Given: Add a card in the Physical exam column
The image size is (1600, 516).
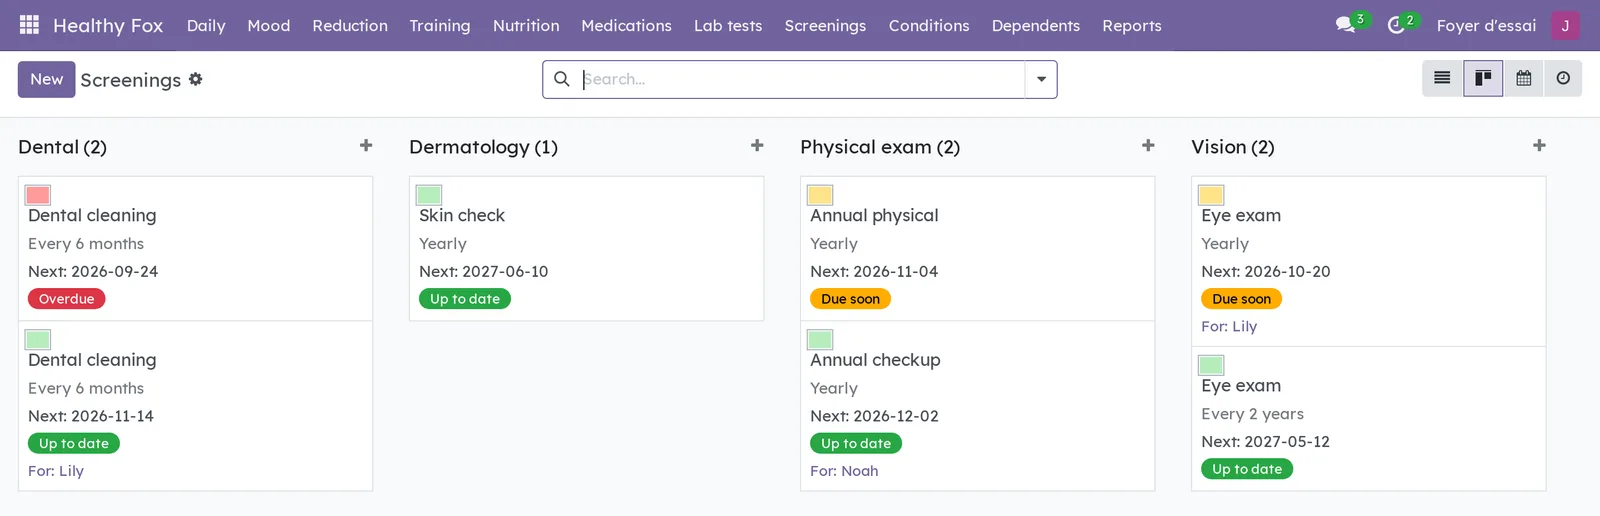Looking at the screenshot, I should coord(1148,146).
